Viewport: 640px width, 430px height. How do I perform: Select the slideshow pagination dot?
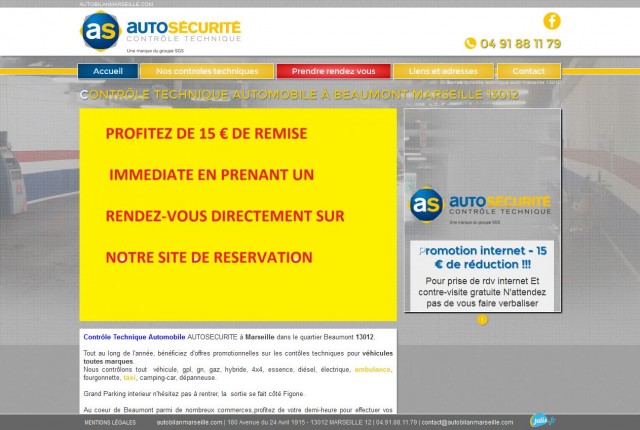[x=482, y=320]
